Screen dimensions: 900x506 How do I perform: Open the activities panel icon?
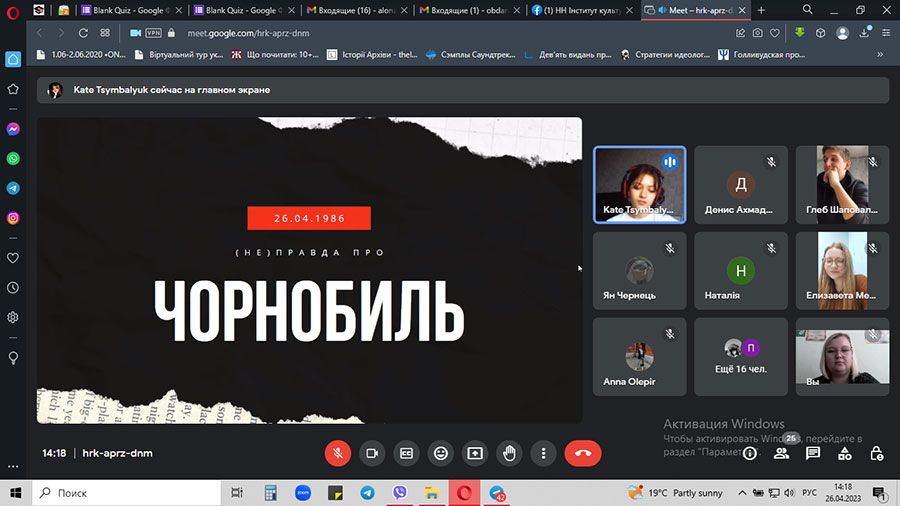(x=845, y=453)
